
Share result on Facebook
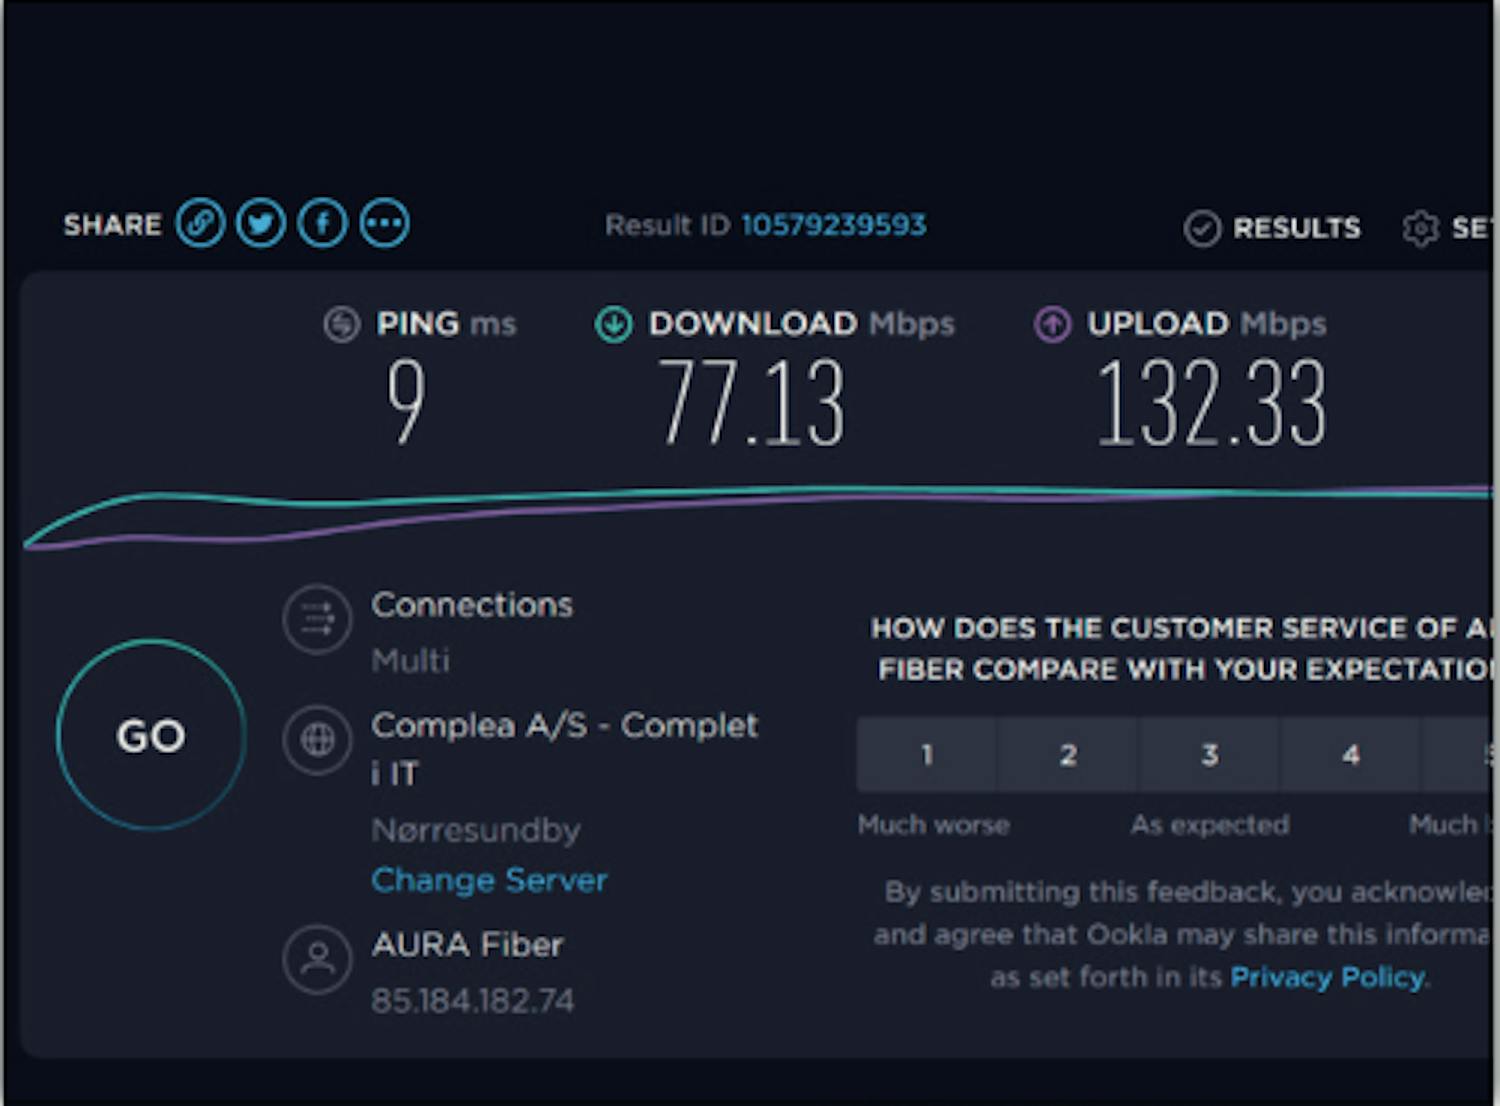pos(322,223)
